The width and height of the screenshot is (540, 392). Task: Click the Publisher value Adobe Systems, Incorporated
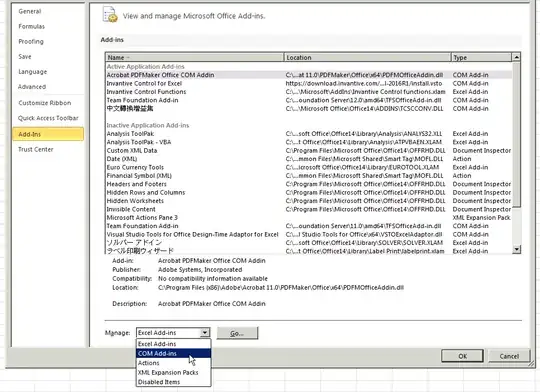click(x=200, y=270)
